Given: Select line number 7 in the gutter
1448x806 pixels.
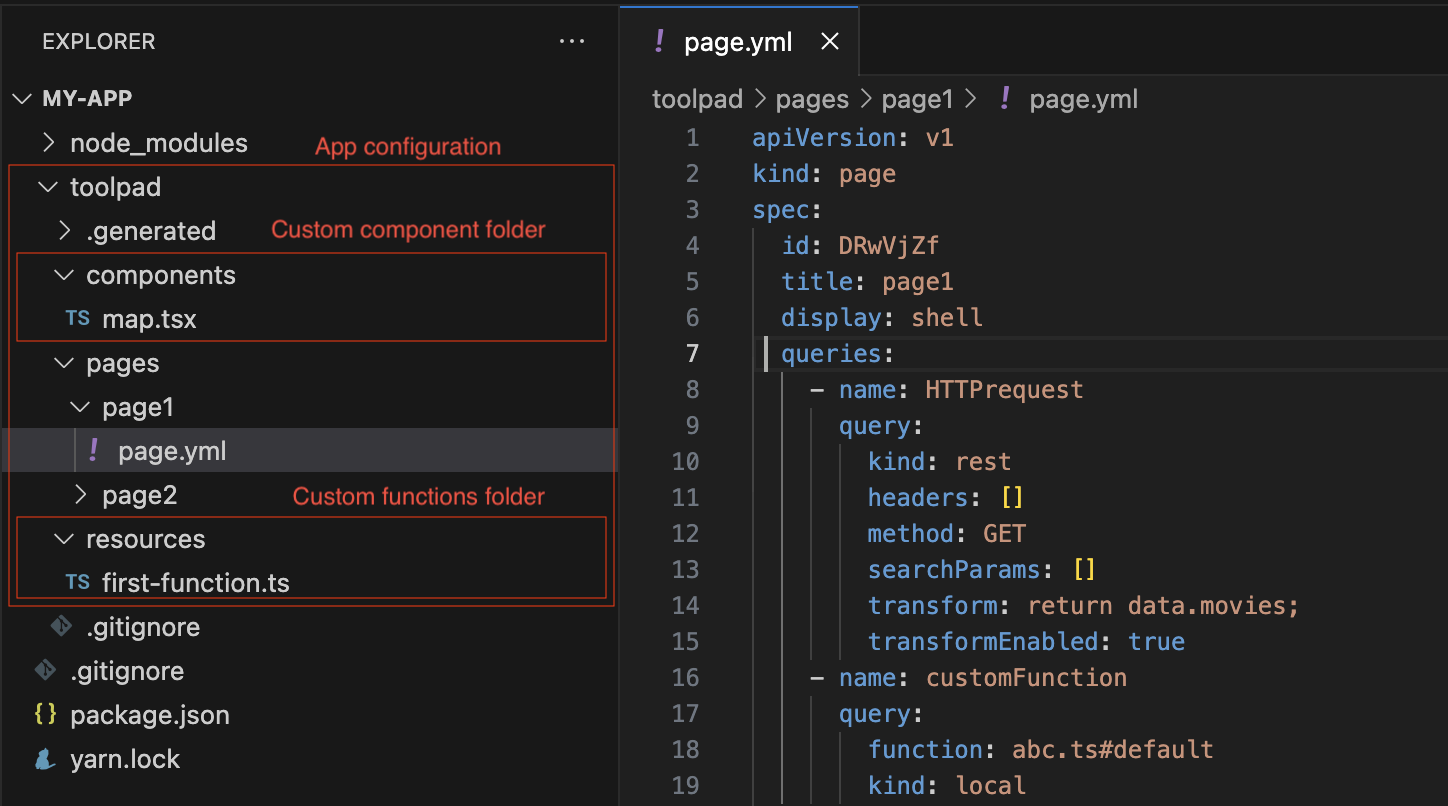Looking at the screenshot, I should 693,353.
